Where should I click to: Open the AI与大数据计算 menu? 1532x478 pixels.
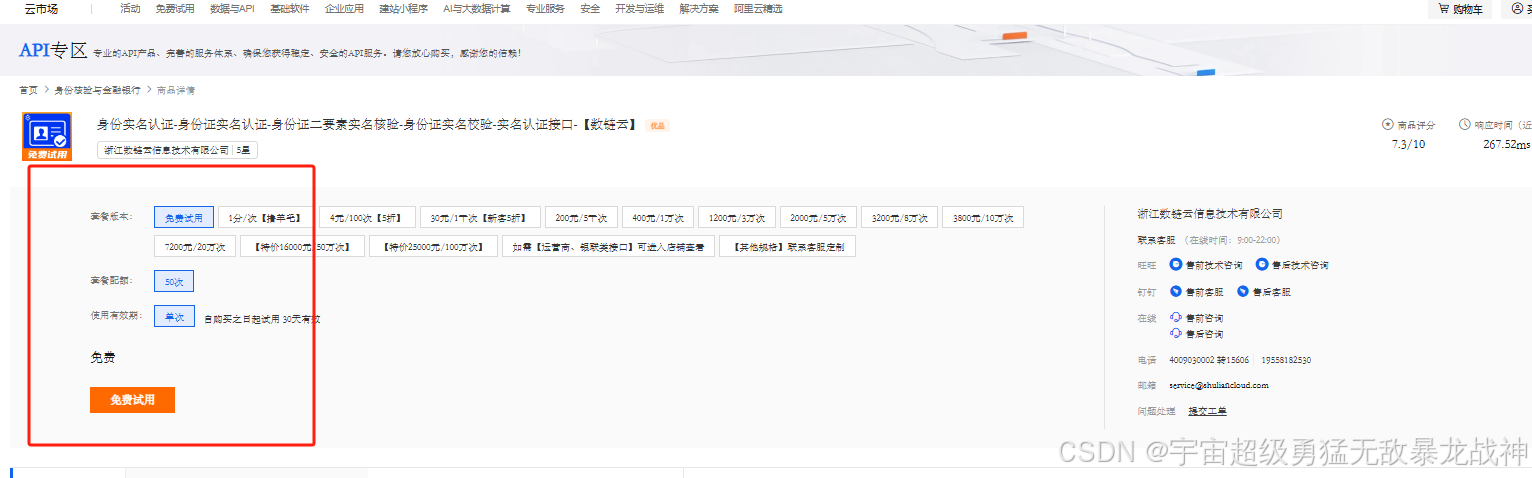tap(476, 9)
